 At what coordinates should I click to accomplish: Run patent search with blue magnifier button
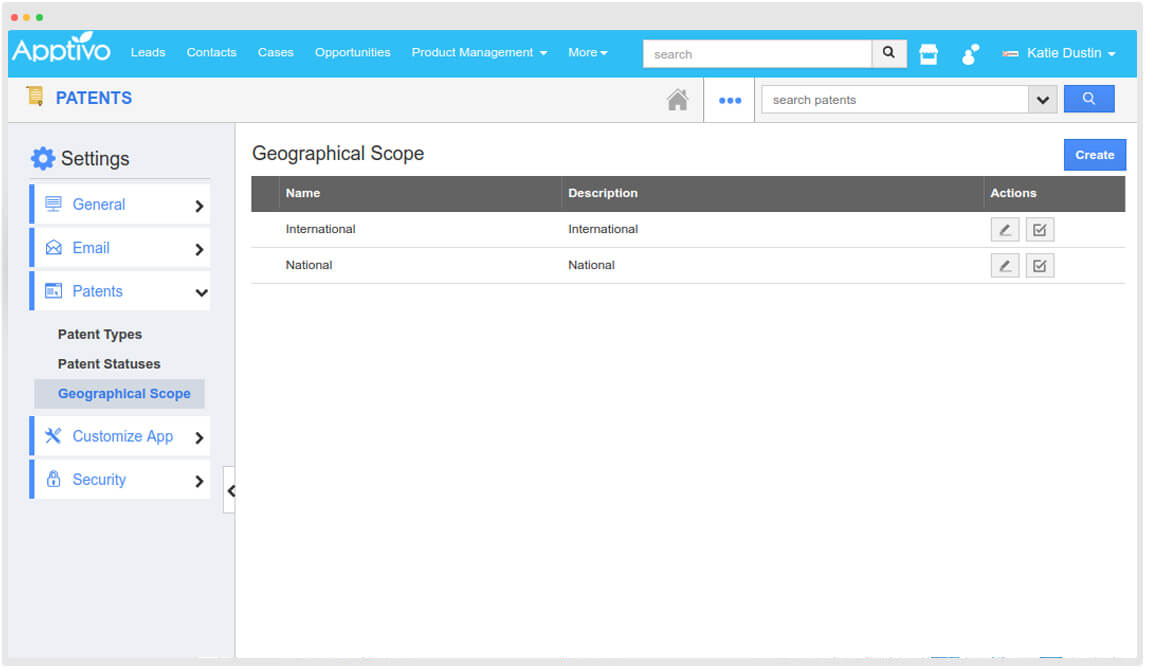(1088, 98)
